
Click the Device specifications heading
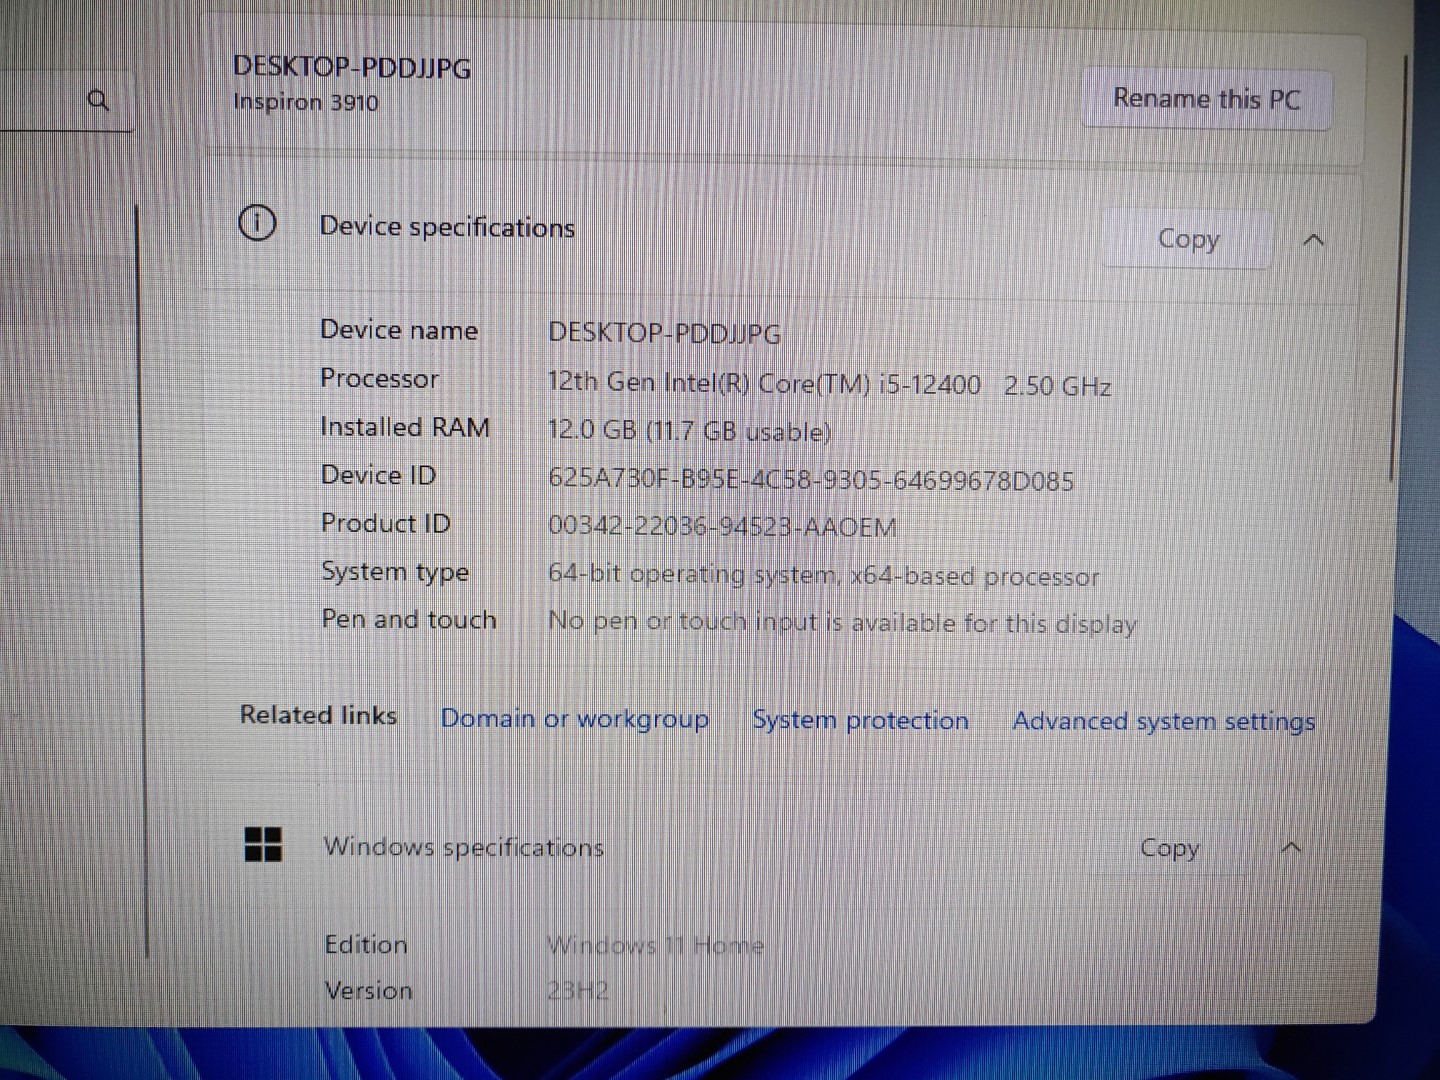[x=447, y=227]
